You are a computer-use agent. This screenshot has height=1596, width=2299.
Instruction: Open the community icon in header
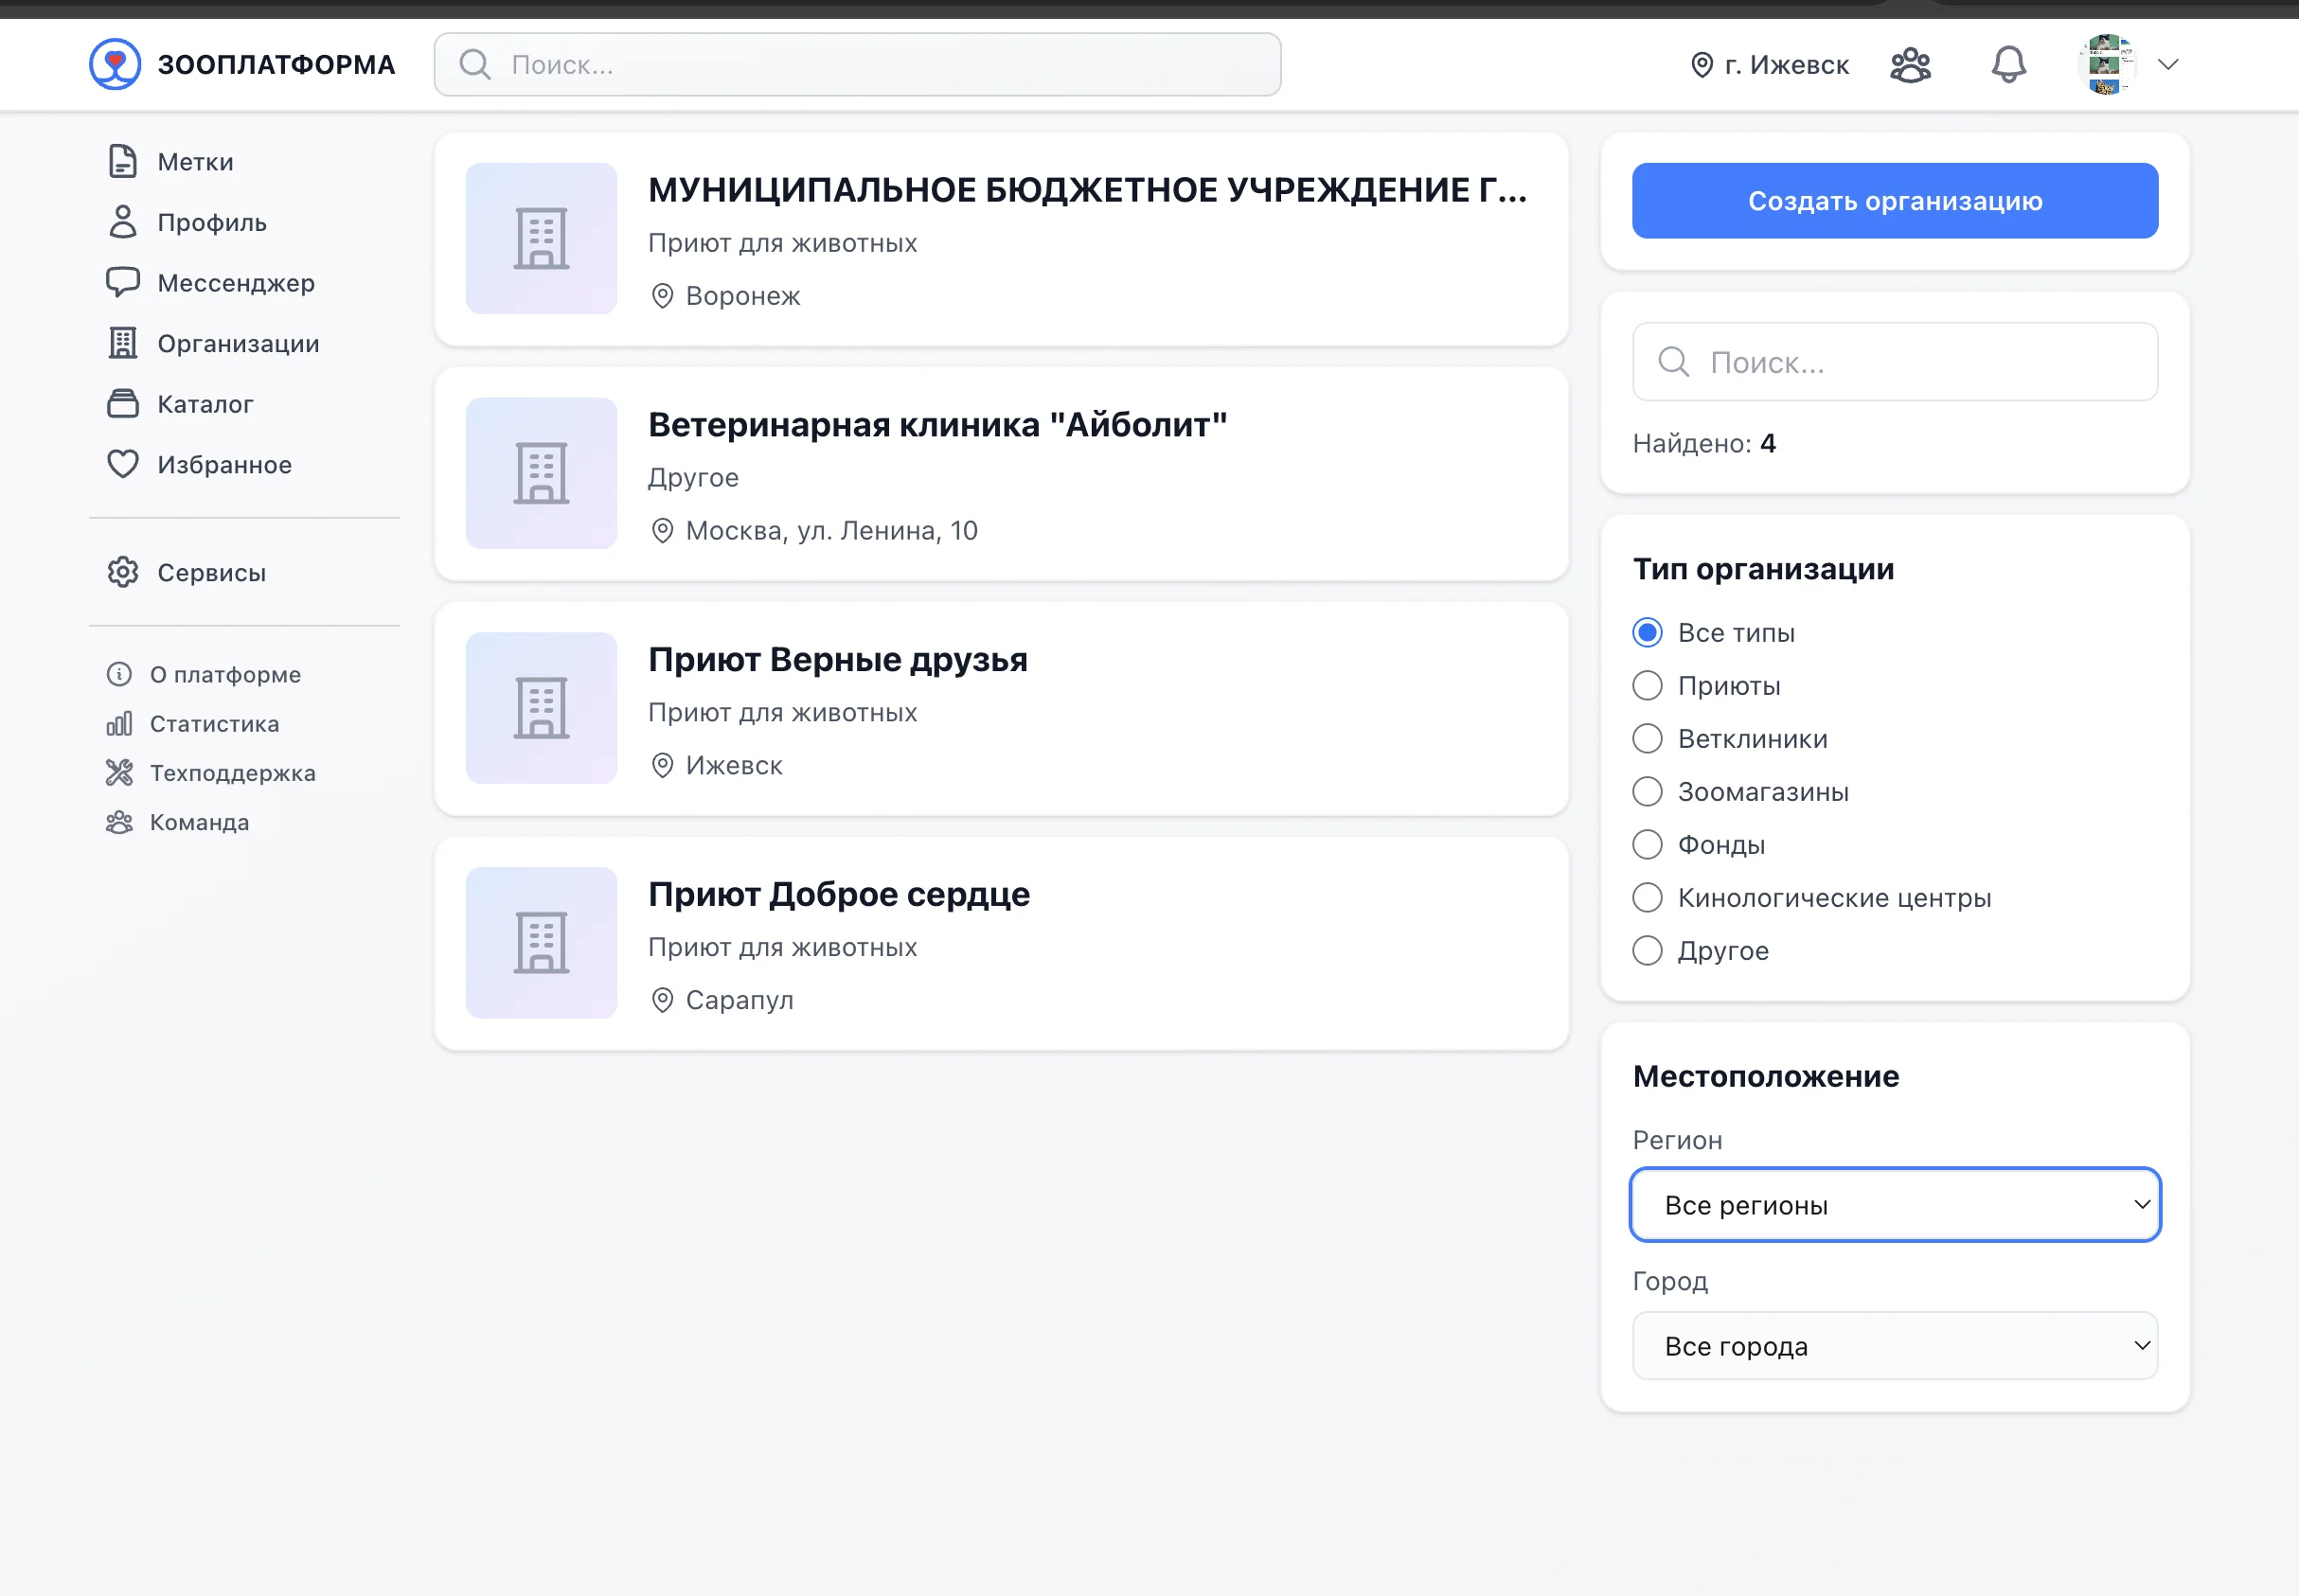[x=1909, y=63]
